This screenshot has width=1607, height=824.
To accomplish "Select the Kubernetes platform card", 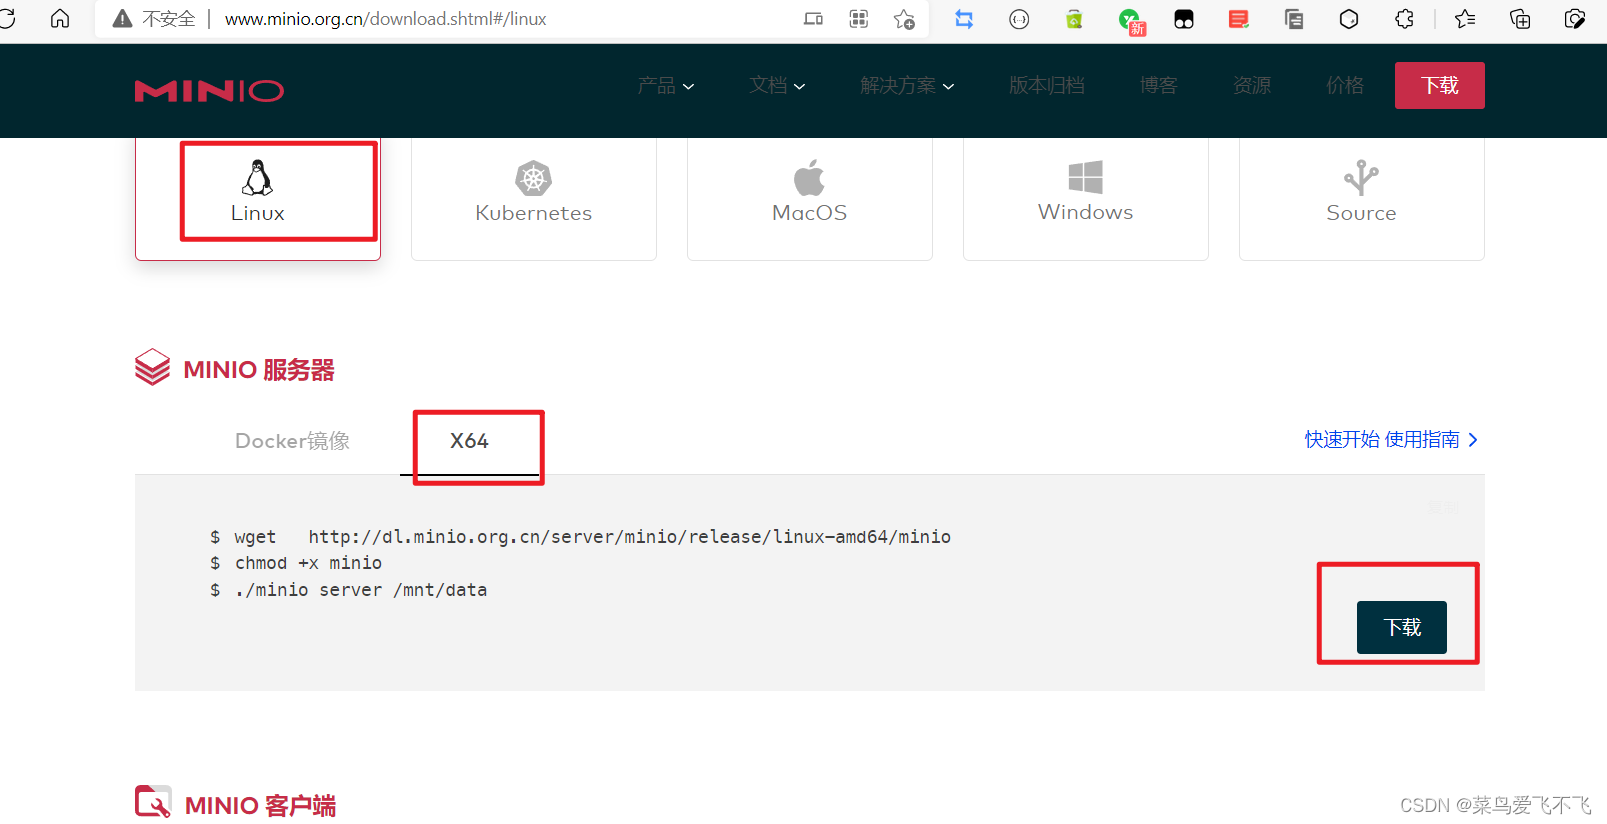I will [x=534, y=198].
